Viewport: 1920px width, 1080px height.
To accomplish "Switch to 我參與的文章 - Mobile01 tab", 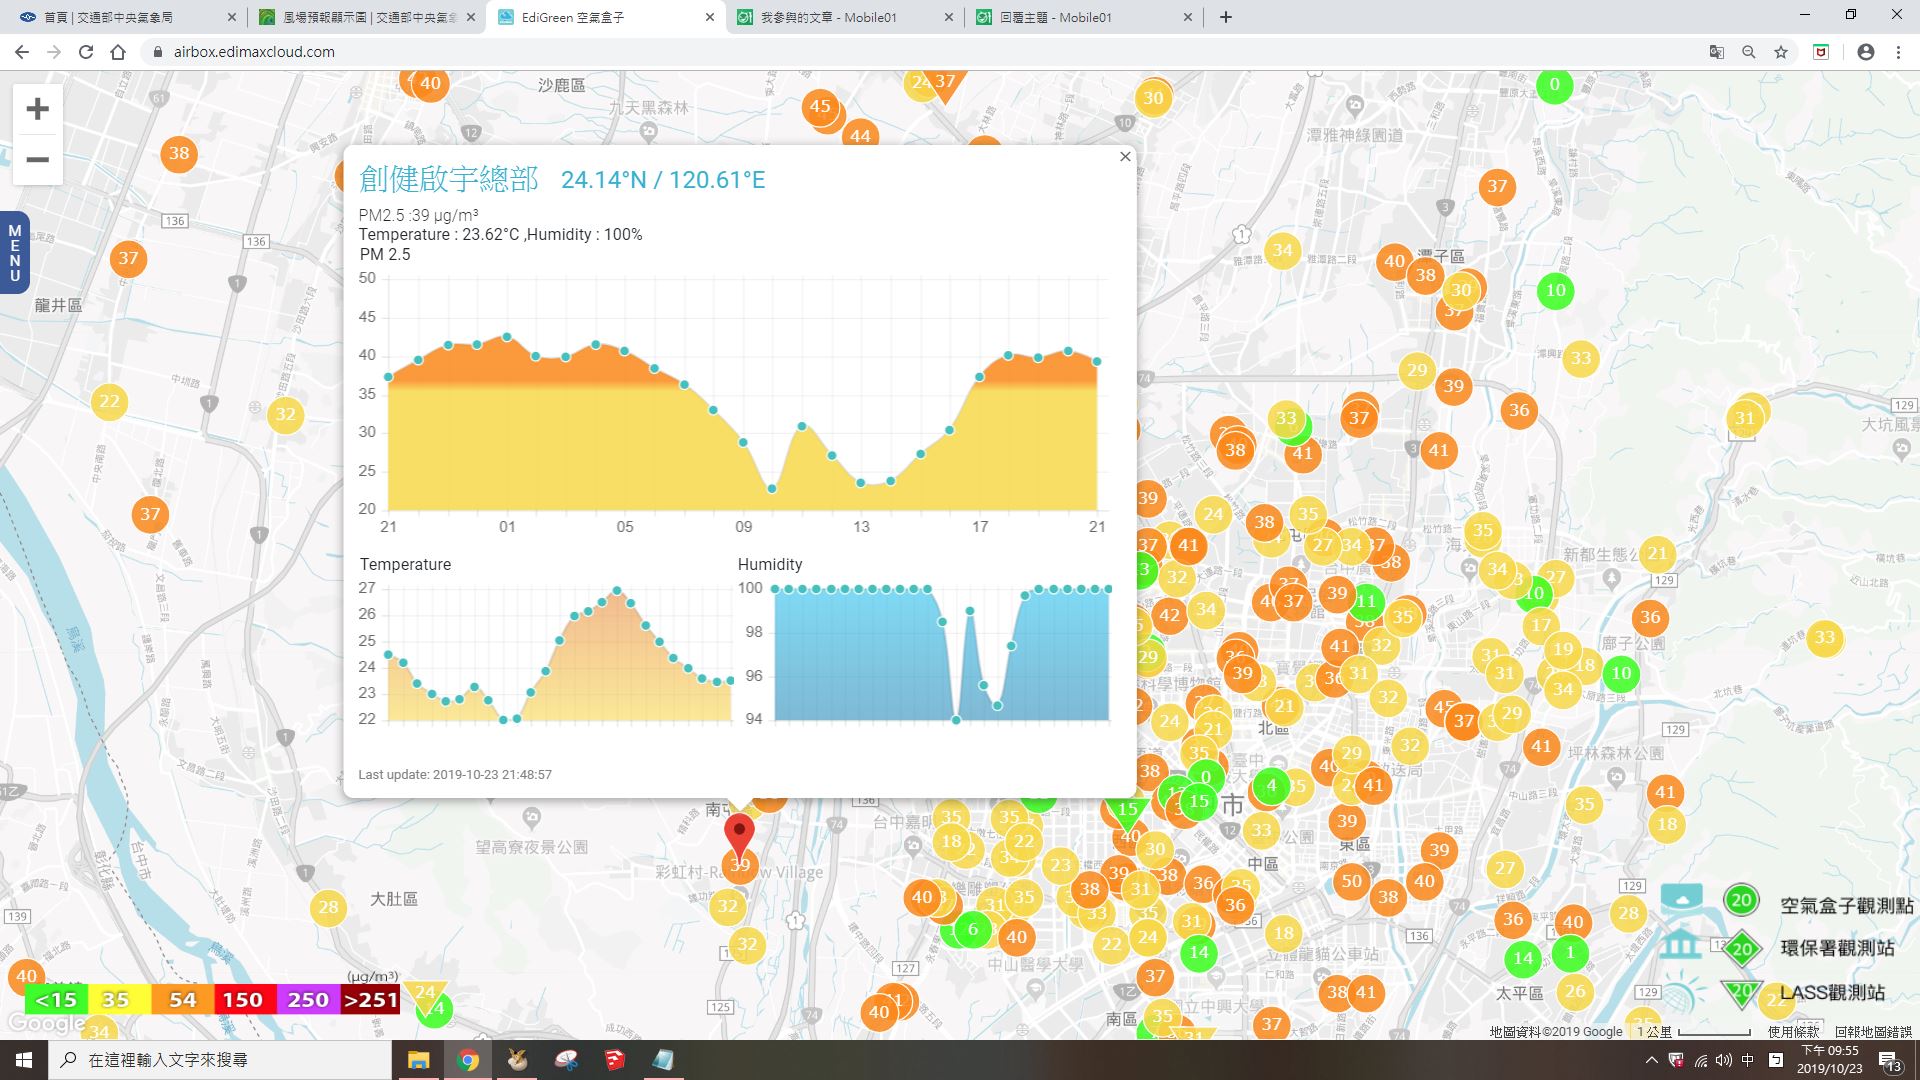I will tap(846, 17).
